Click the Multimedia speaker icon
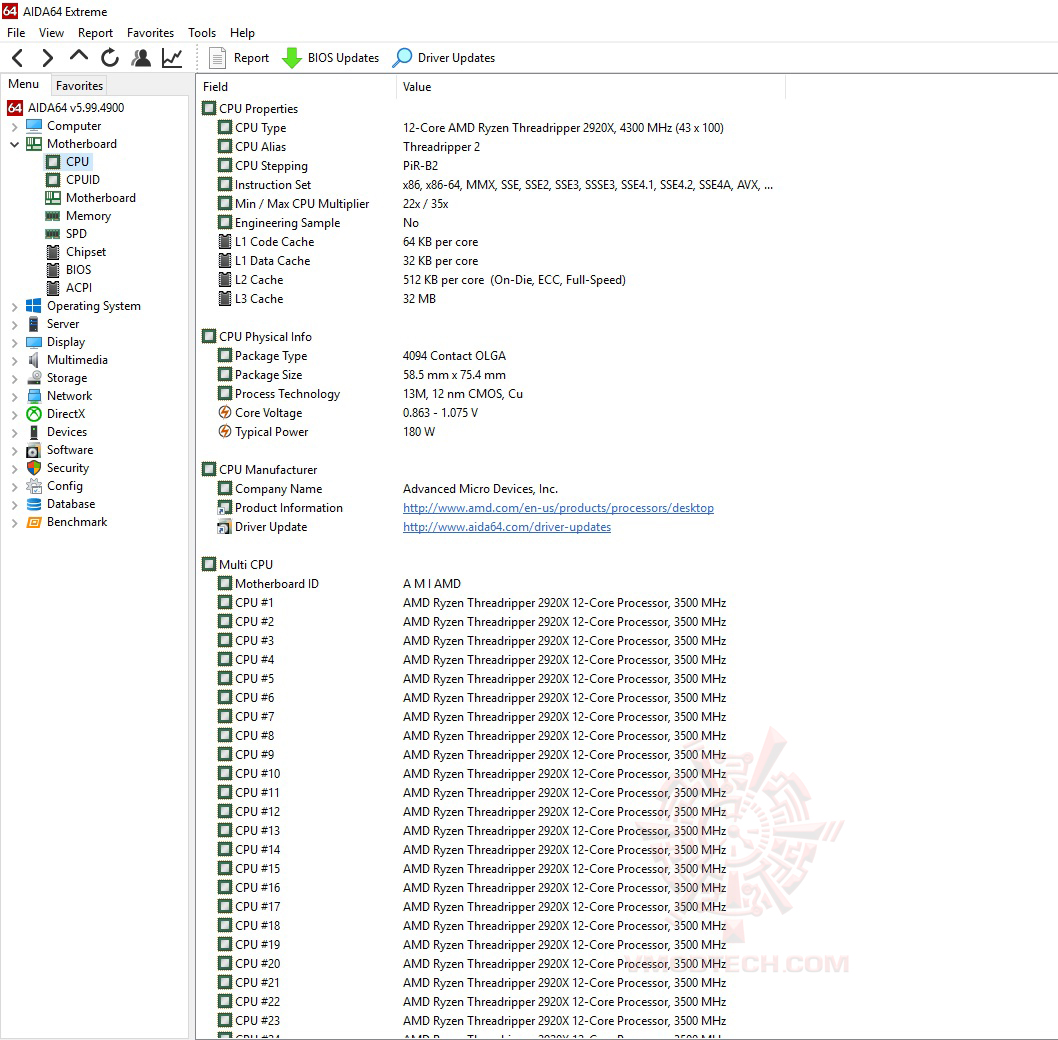 [34, 360]
